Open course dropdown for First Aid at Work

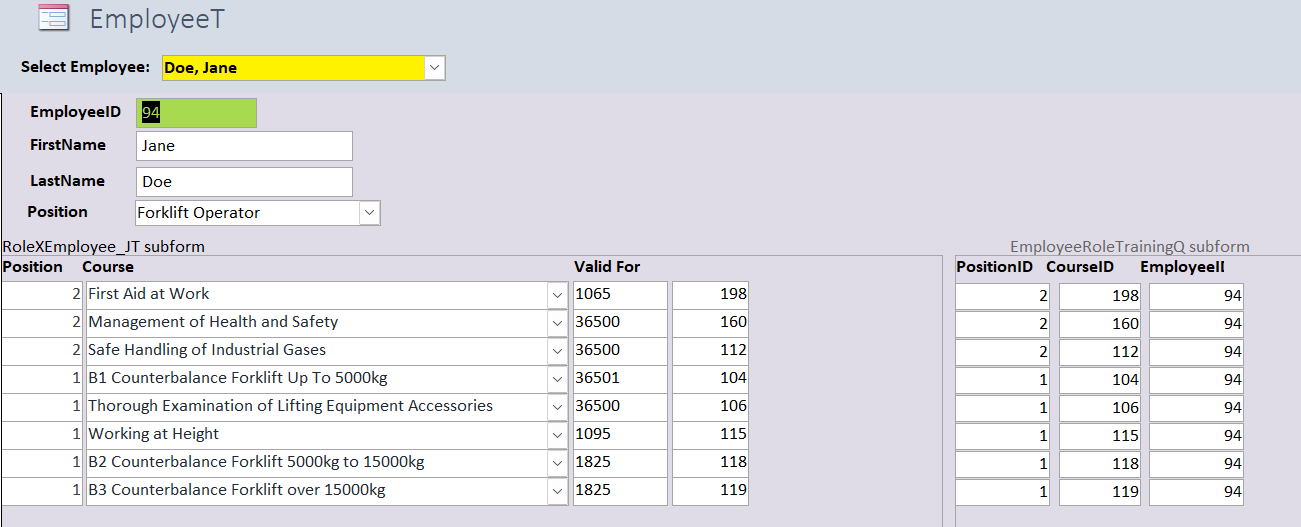pos(557,295)
